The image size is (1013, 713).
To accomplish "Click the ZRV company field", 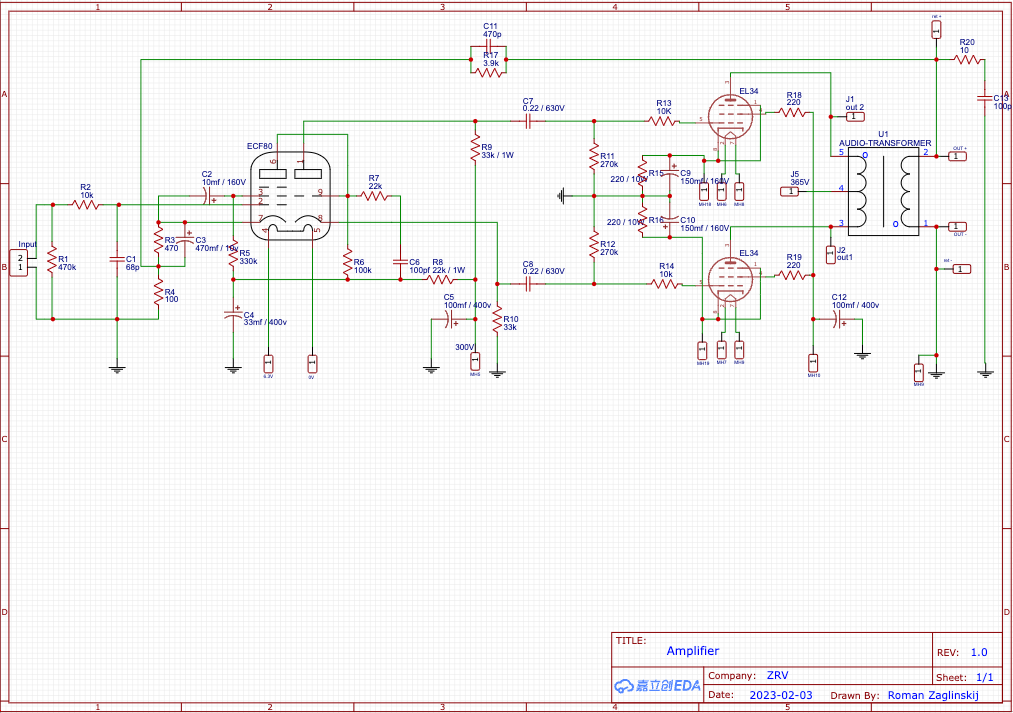I will 777,675.
